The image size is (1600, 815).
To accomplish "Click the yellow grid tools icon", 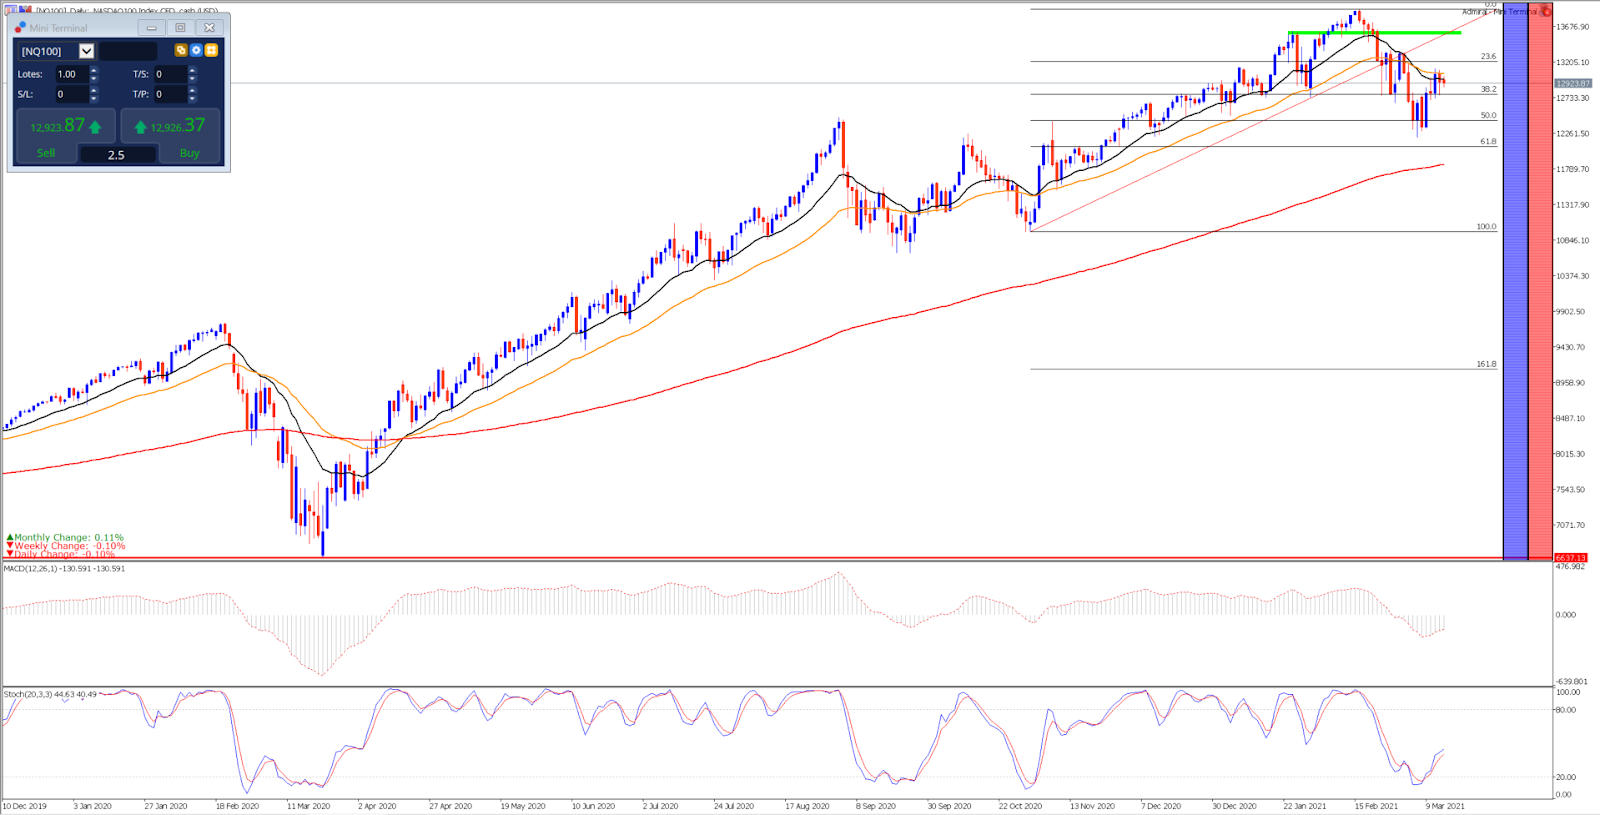I will [x=211, y=50].
